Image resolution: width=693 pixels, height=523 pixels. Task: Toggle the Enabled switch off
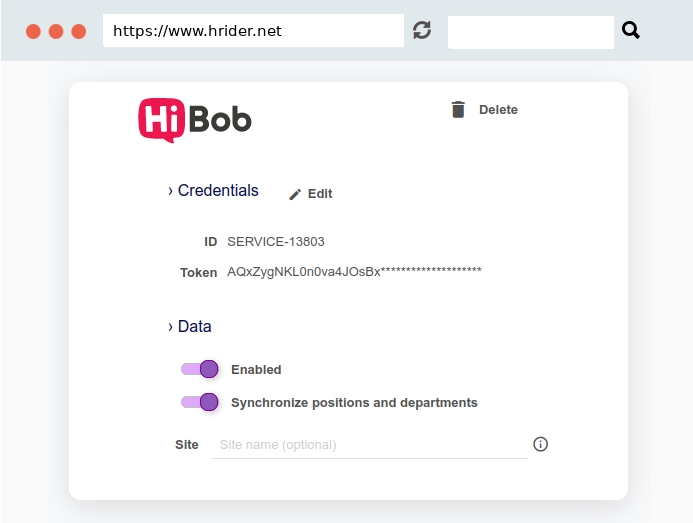[200, 369]
